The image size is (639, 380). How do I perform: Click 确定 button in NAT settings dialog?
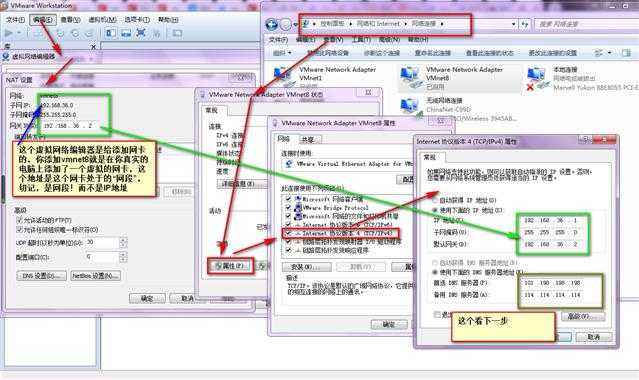tap(147, 298)
